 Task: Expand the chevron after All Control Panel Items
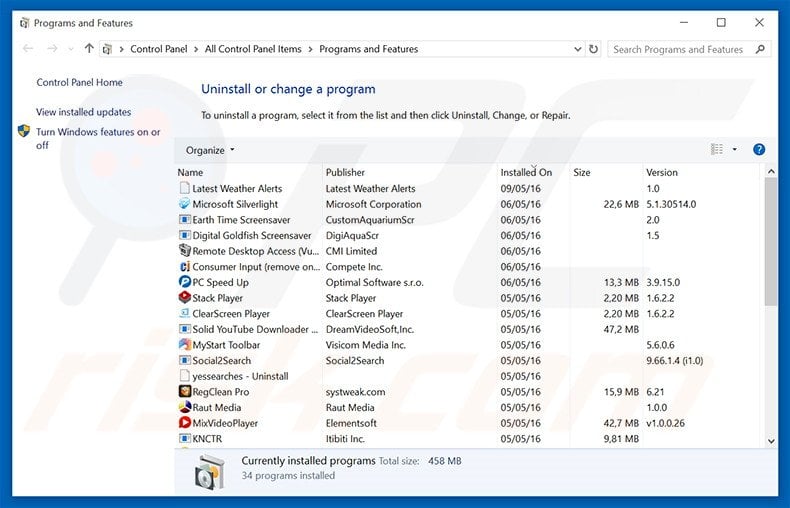click(x=310, y=49)
